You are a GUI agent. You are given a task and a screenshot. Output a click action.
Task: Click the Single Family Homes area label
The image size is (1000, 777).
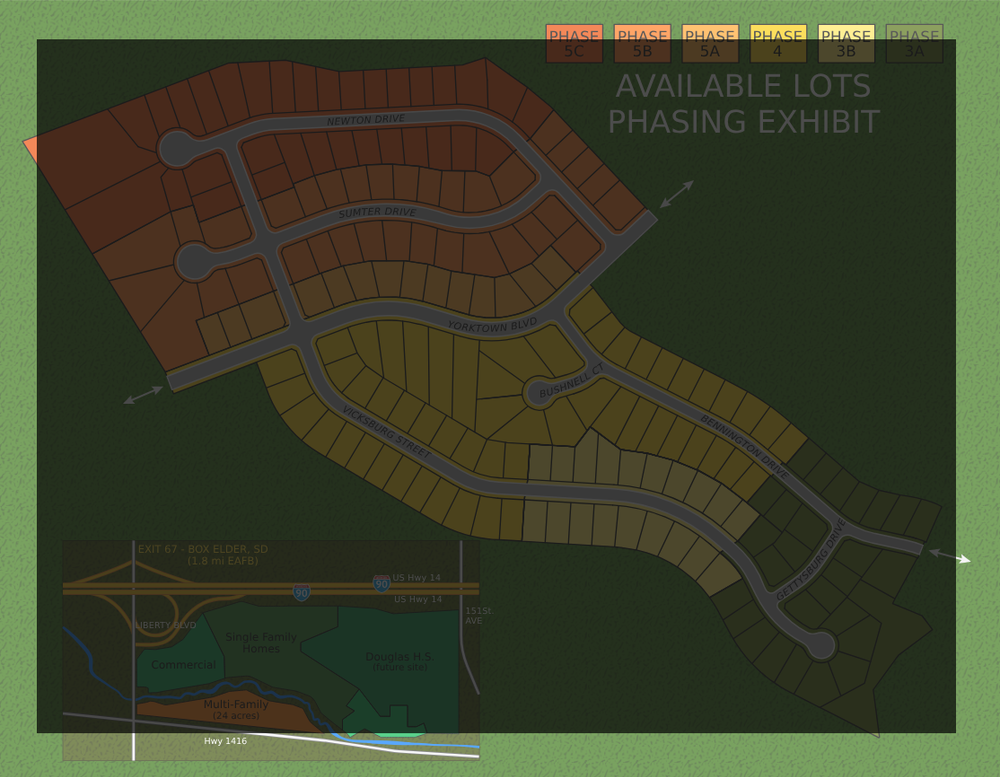[261, 642]
